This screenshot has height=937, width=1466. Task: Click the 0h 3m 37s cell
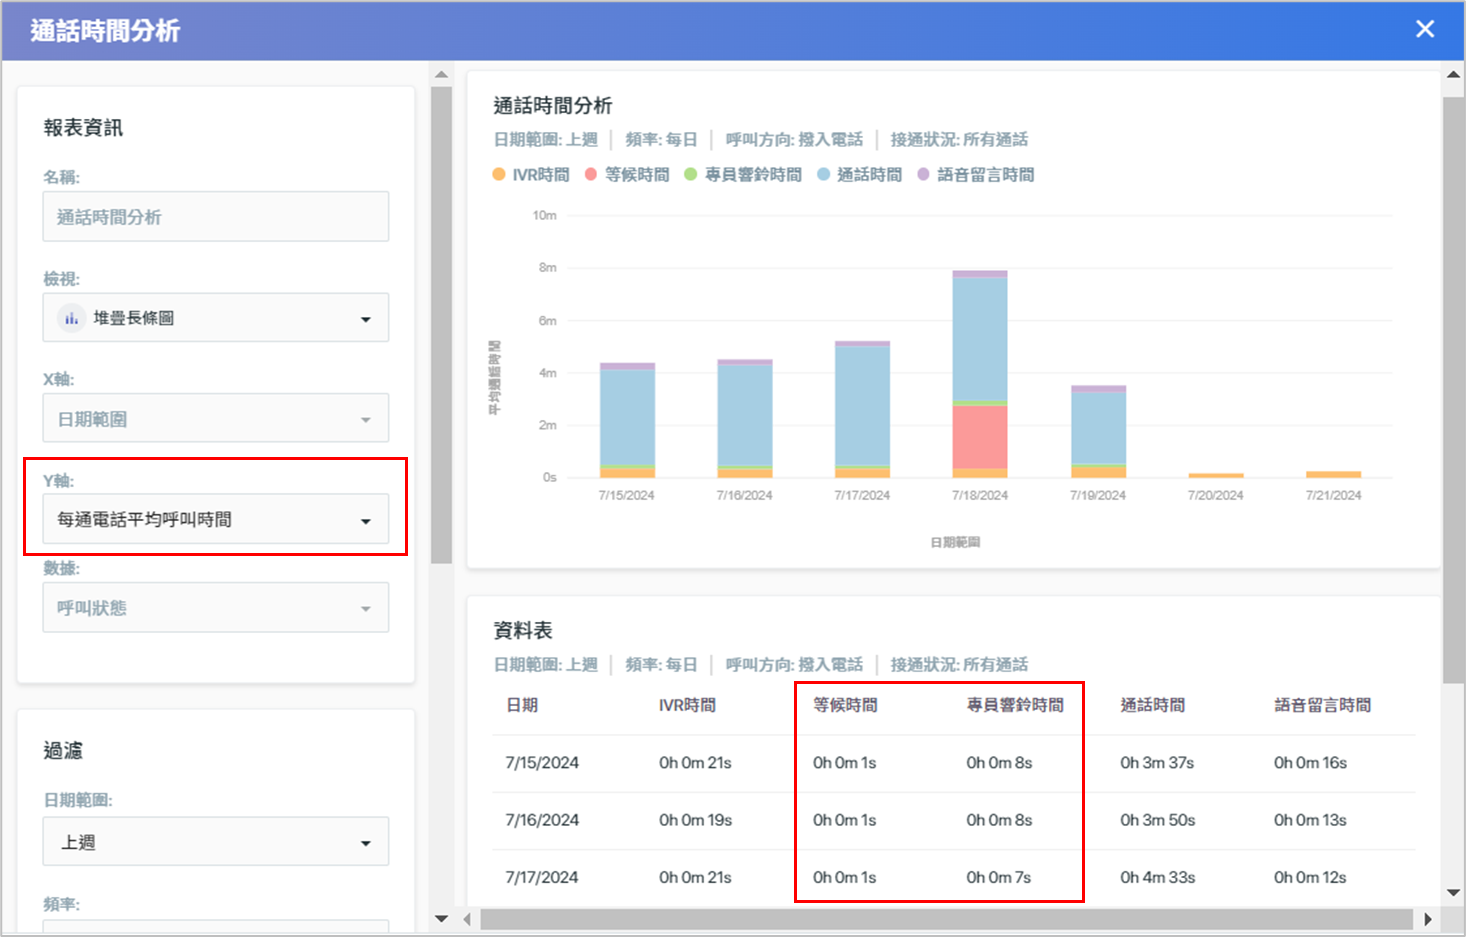[1157, 763]
